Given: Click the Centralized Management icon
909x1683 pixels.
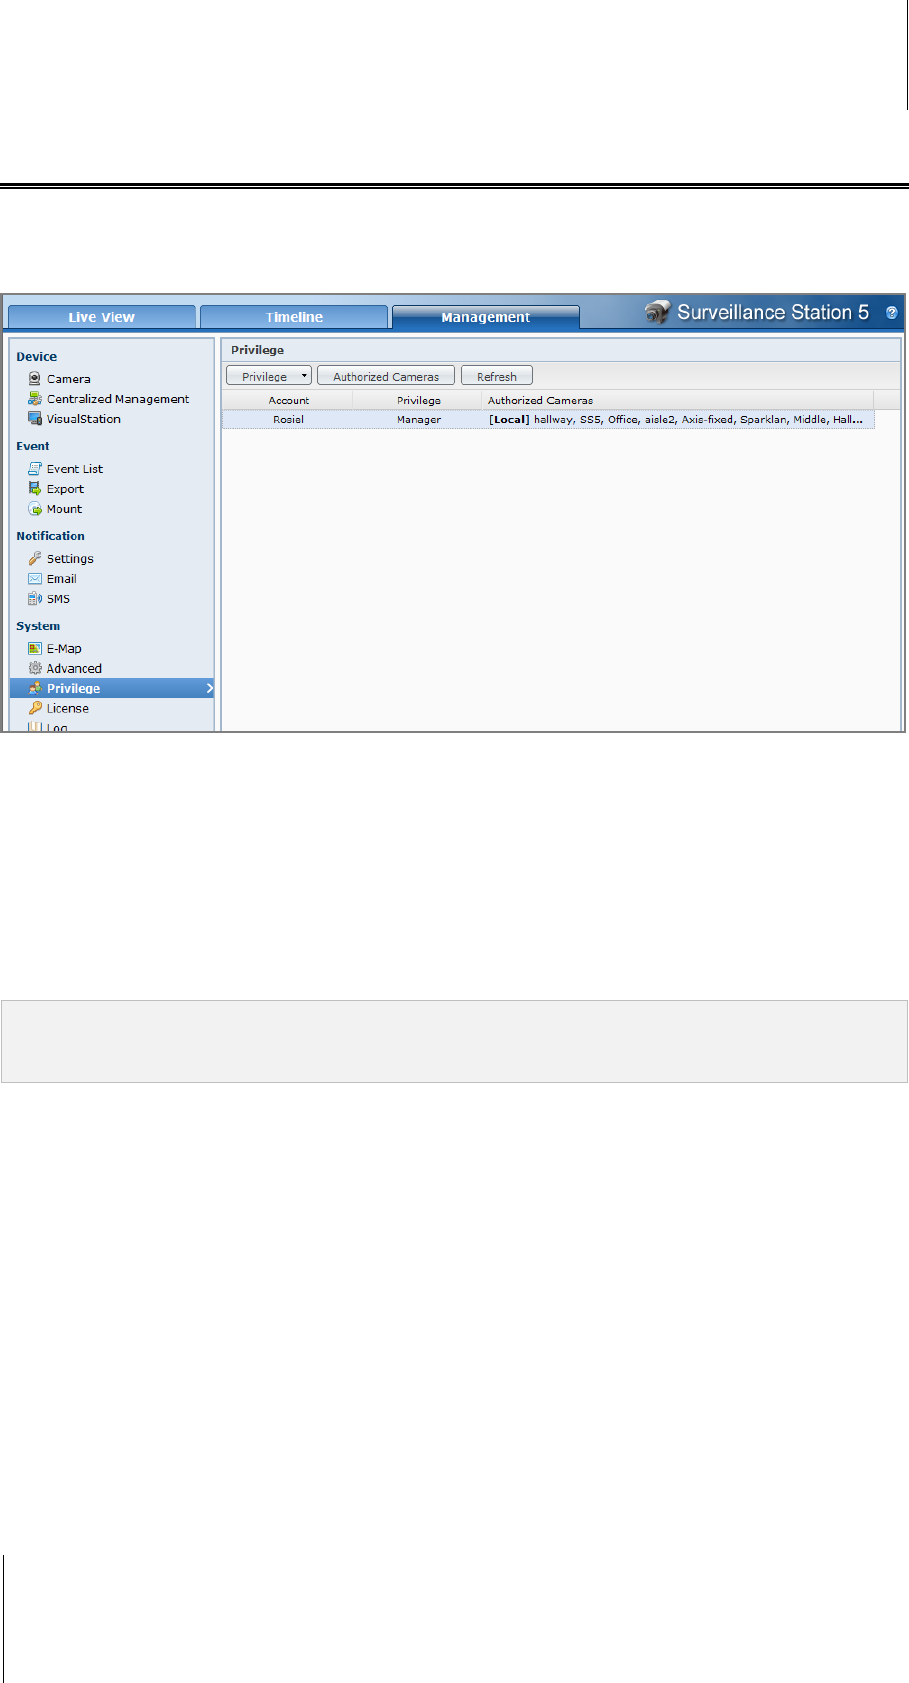Looking at the screenshot, I should 35,399.
